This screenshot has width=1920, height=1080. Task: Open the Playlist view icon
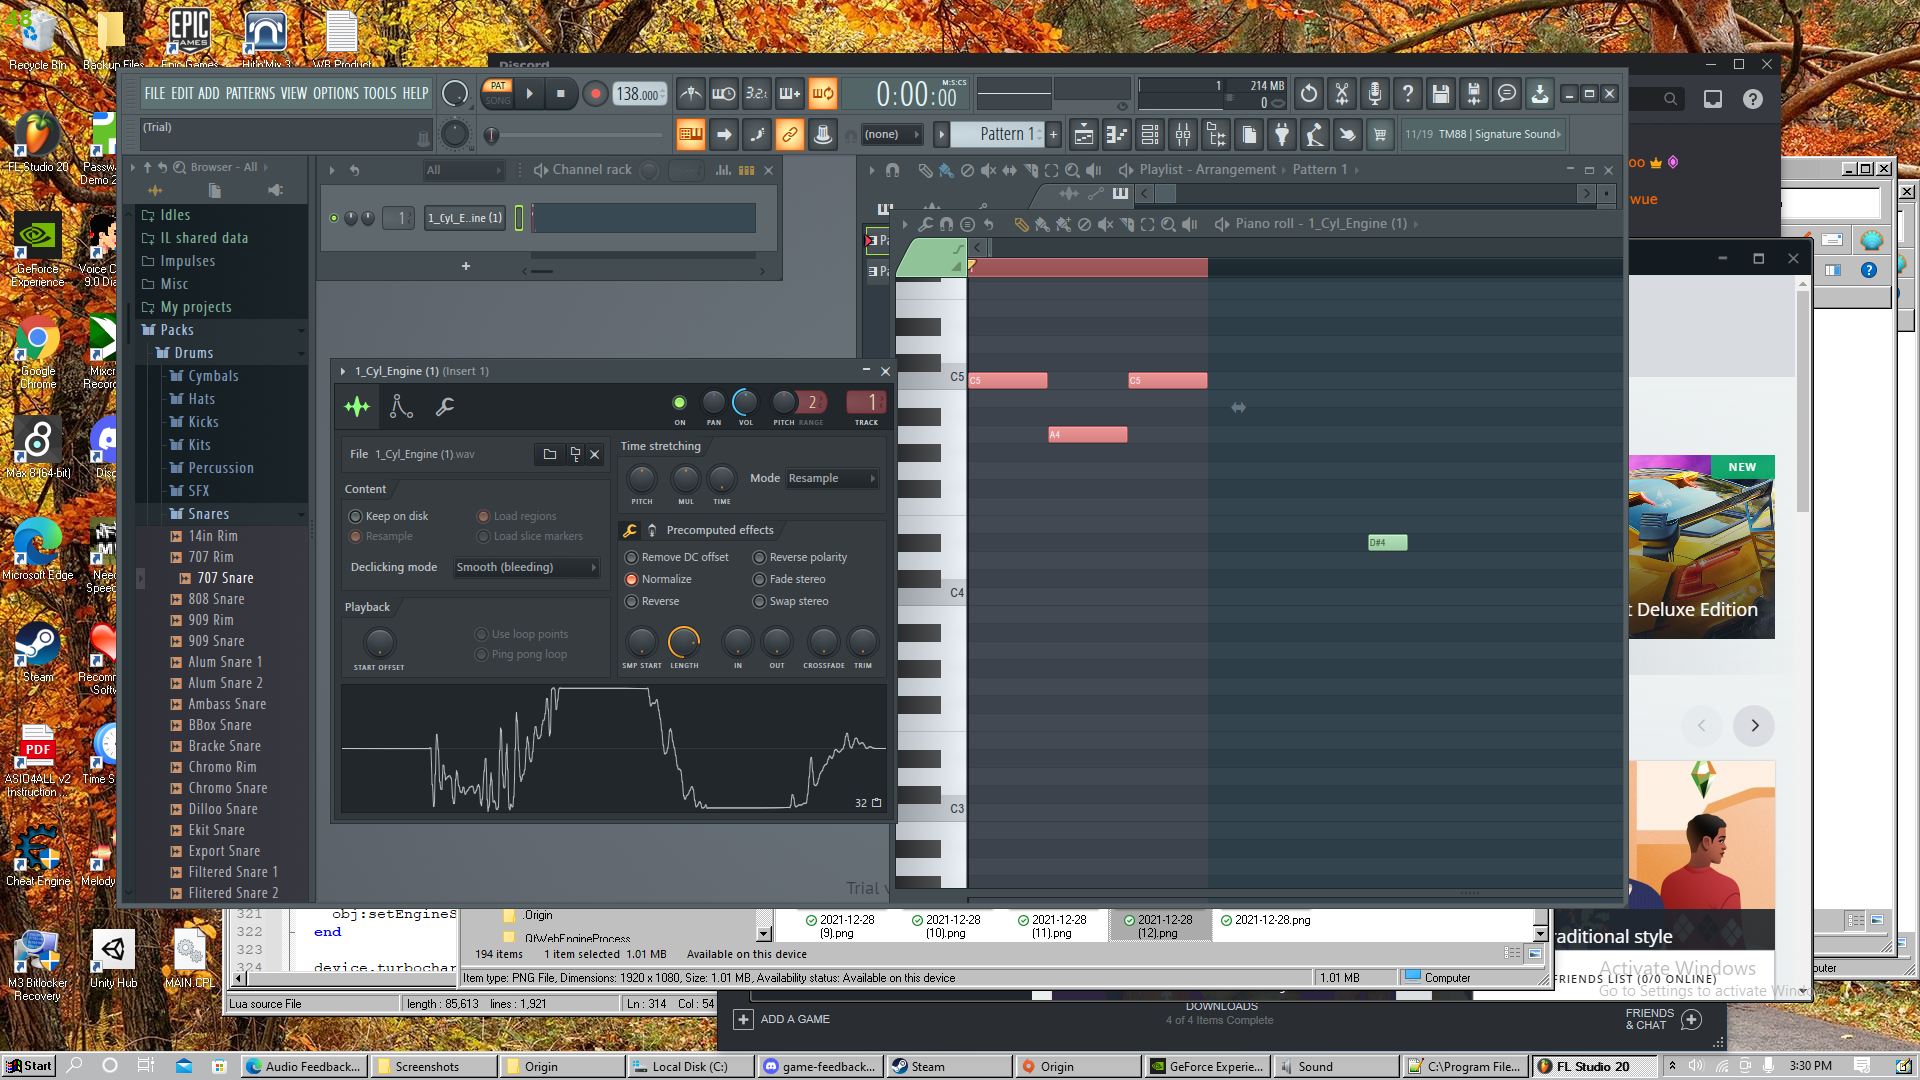pyautogui.click(x=1084, y=135)
